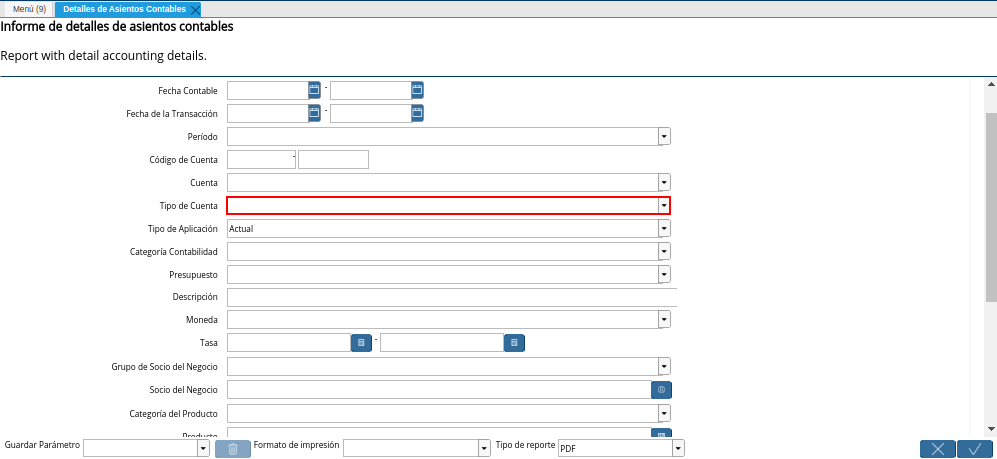
Task: Expand the Período dropdown
Action: (664, 136)
